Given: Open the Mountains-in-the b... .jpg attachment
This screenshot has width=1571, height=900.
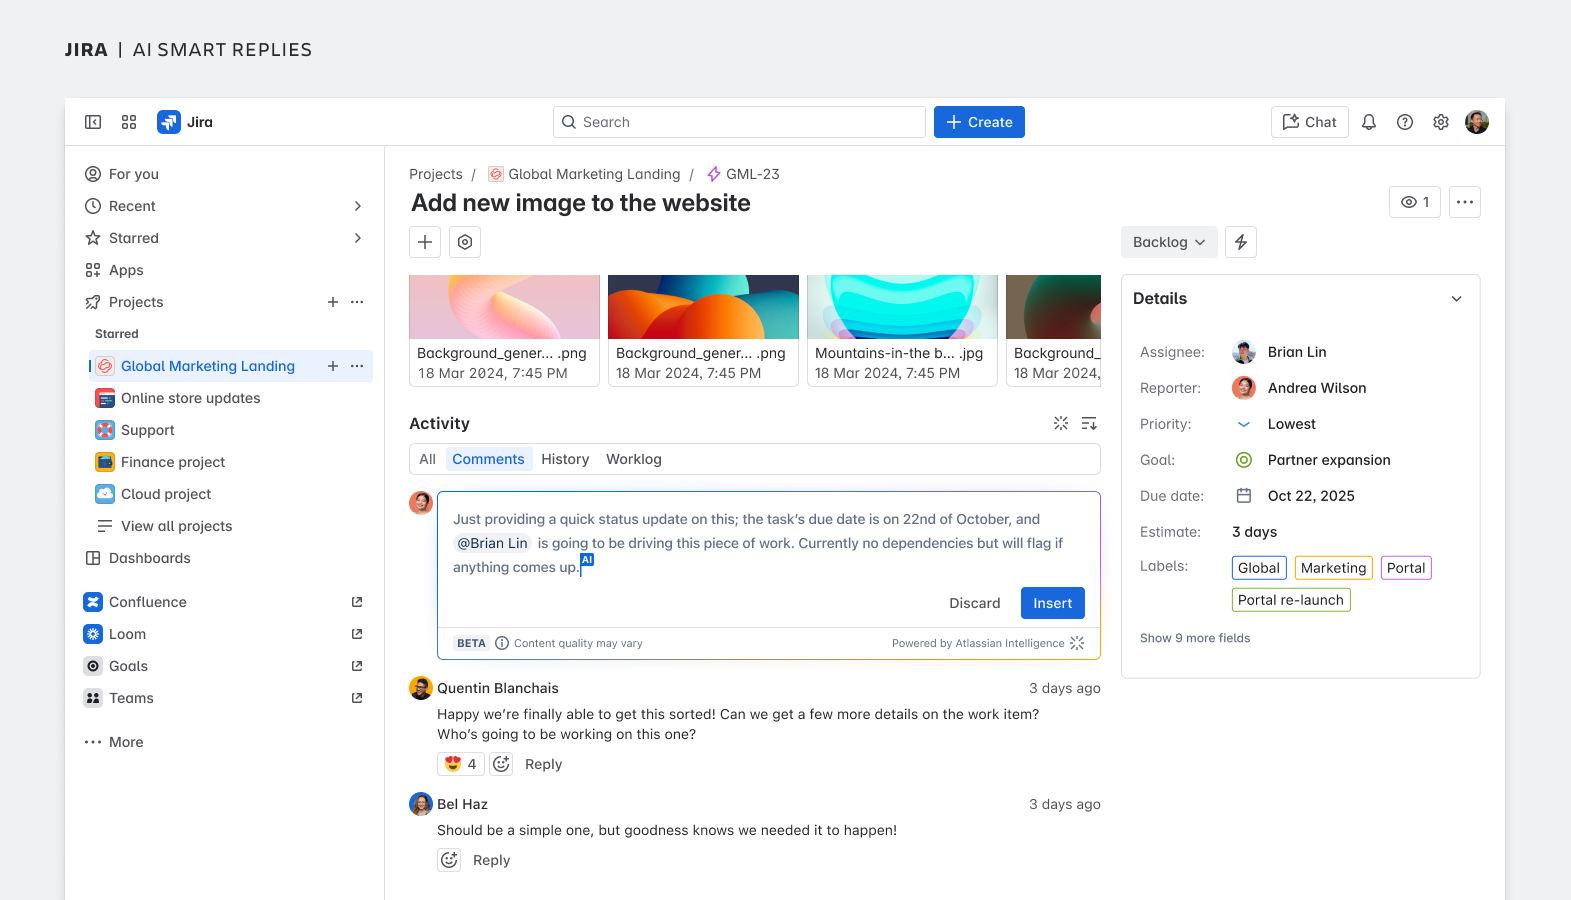Looking at the screenshot, I should click(902, 330).
